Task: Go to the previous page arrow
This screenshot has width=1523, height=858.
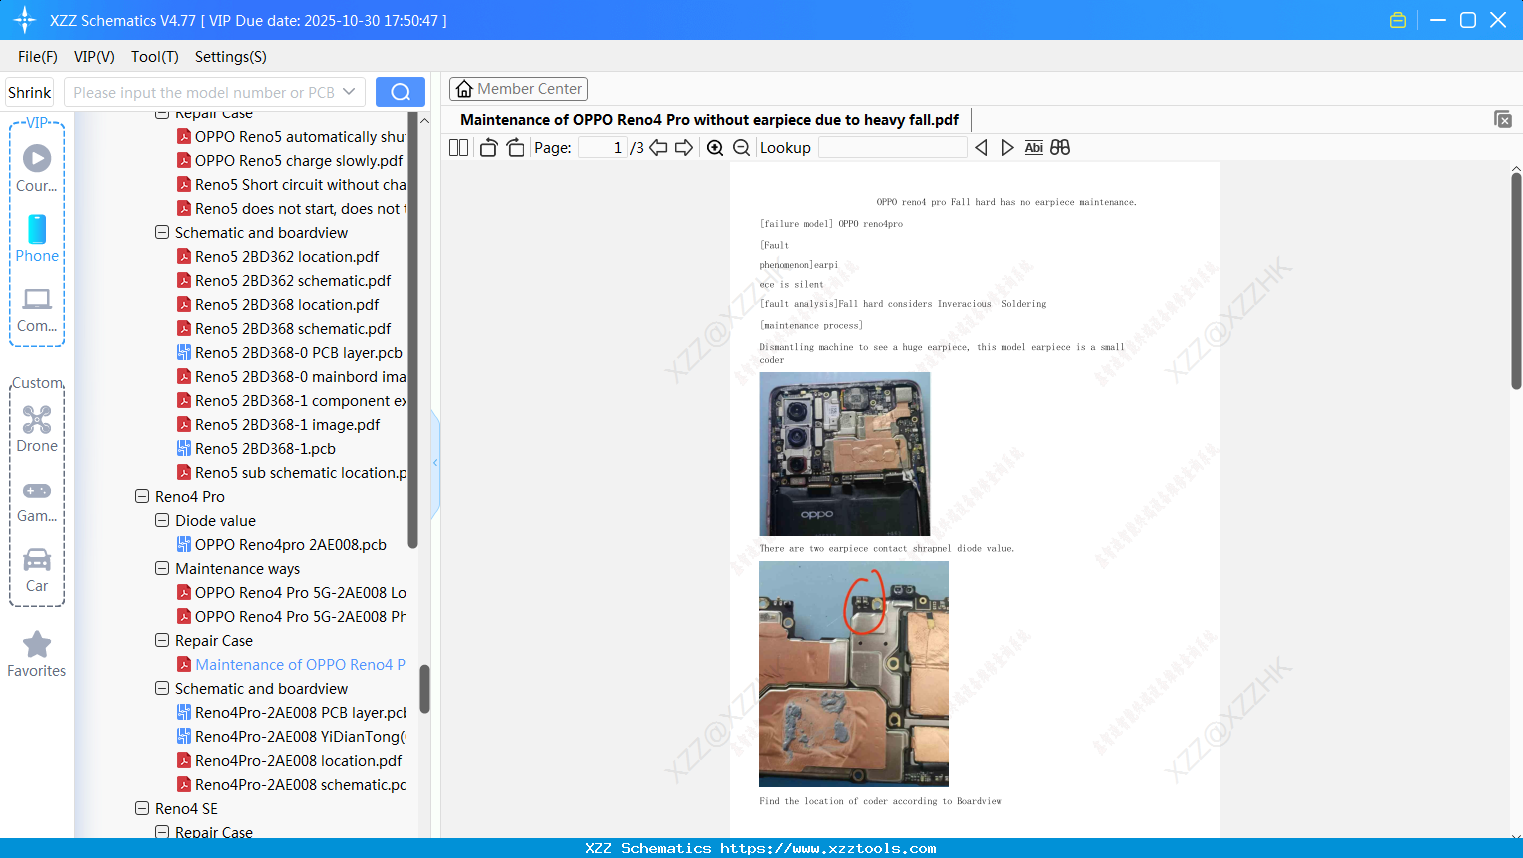Action: tap(658, 148)
